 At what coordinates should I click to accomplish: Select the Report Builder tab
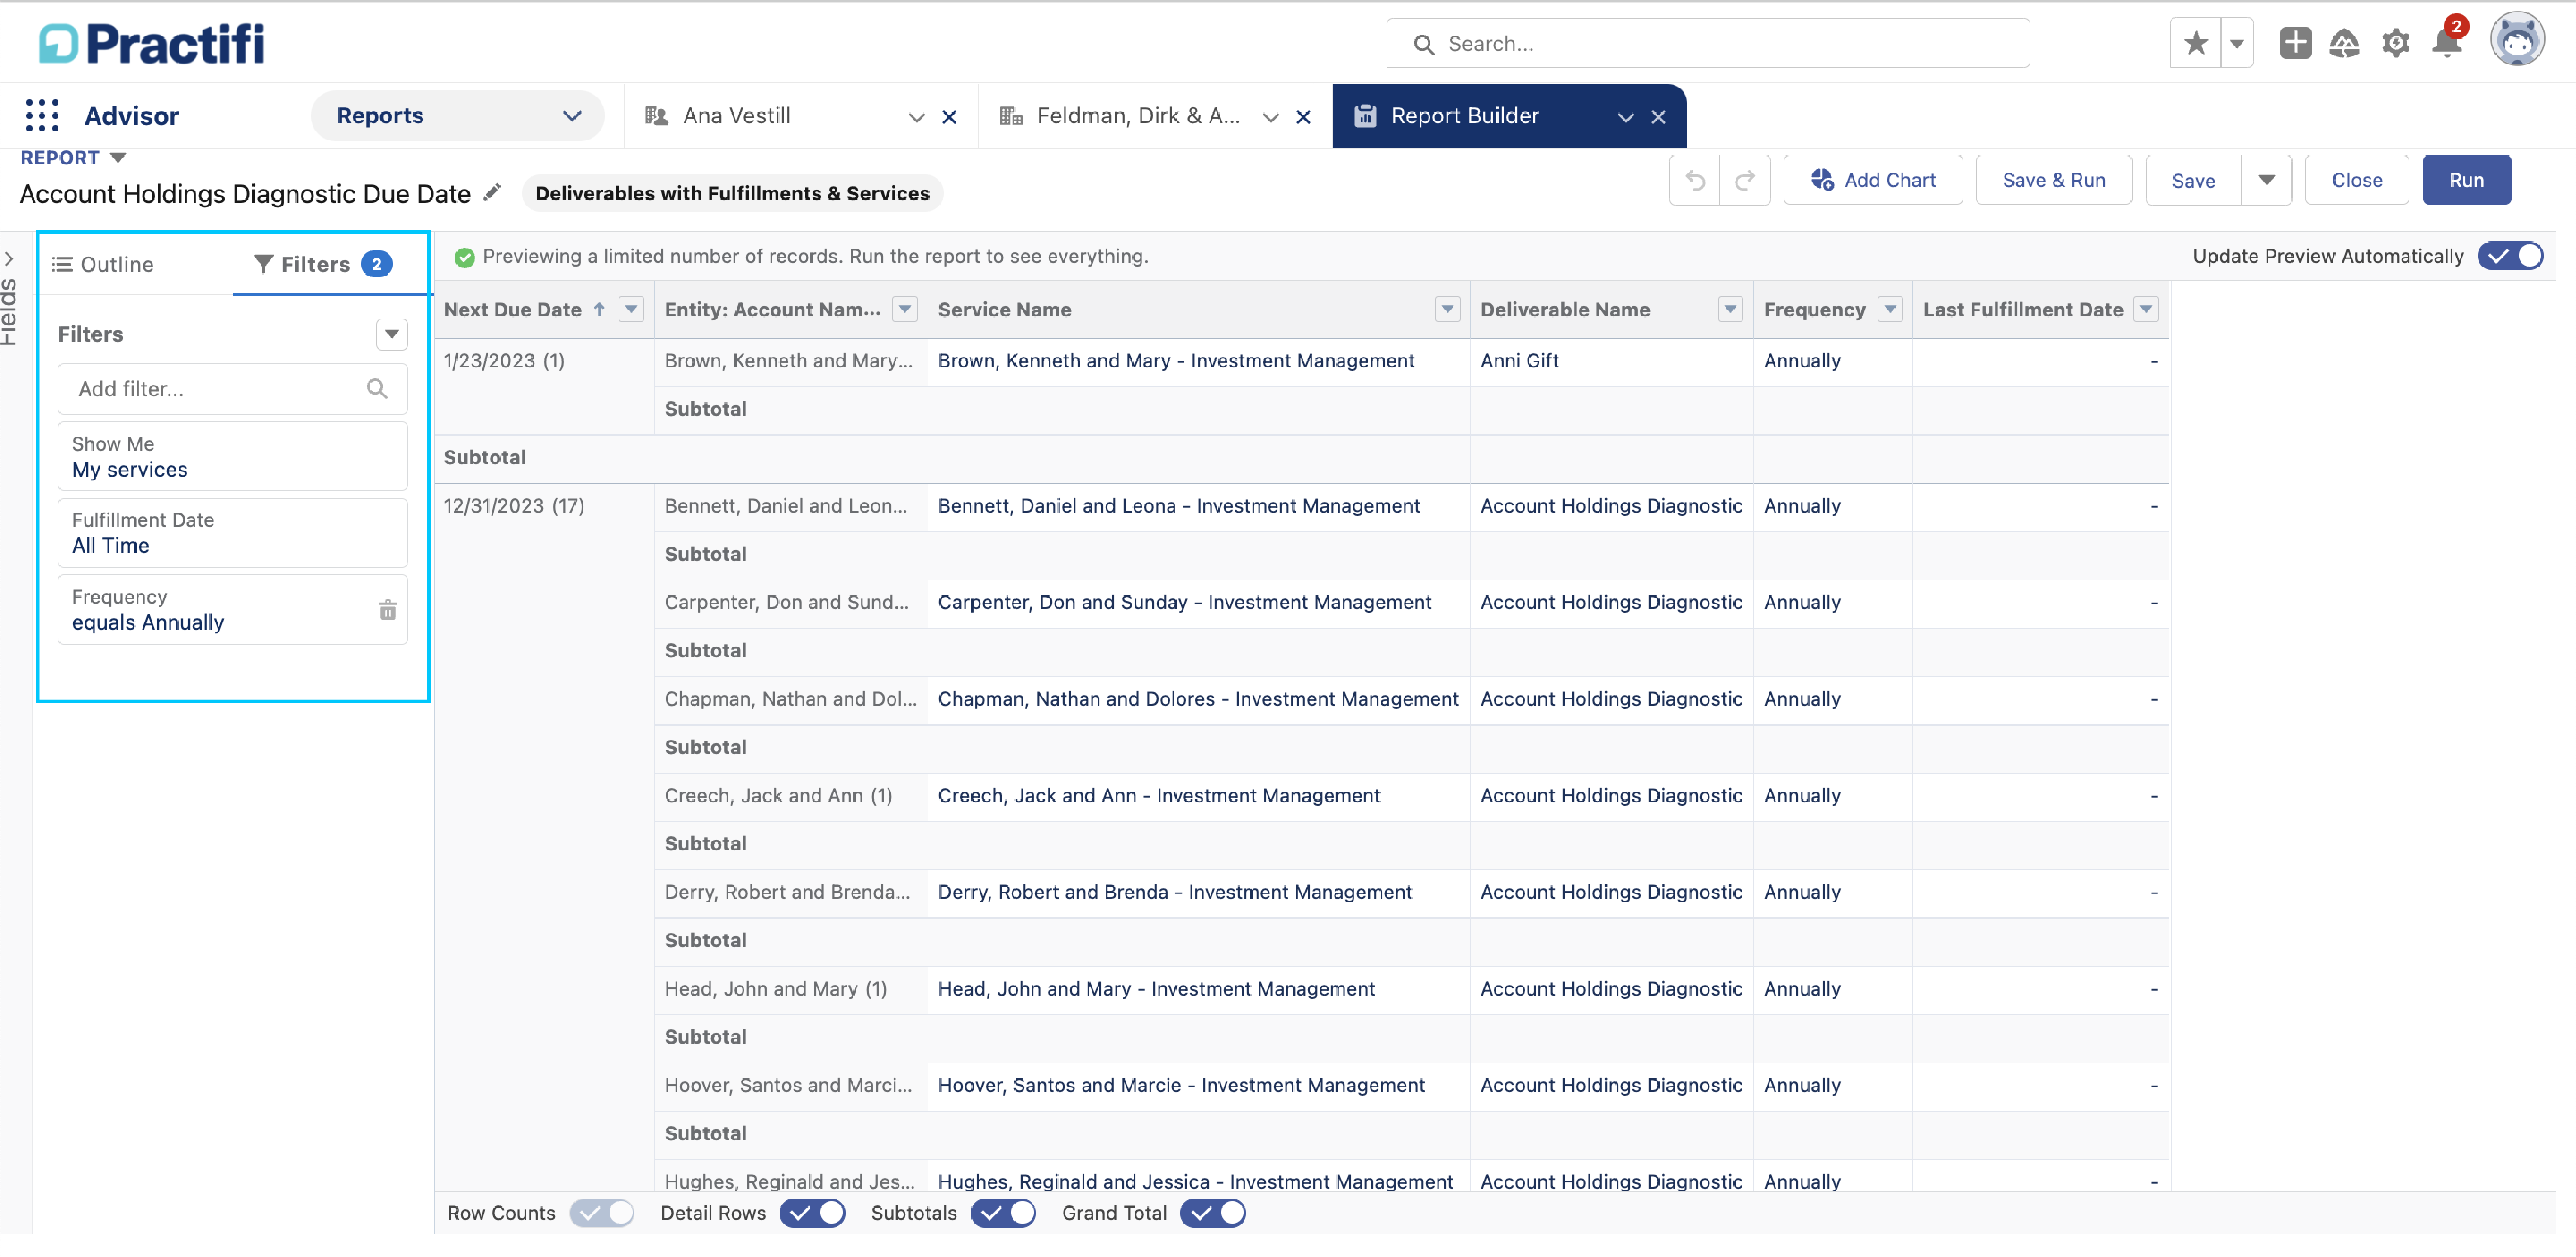[x=1464, y=116]
